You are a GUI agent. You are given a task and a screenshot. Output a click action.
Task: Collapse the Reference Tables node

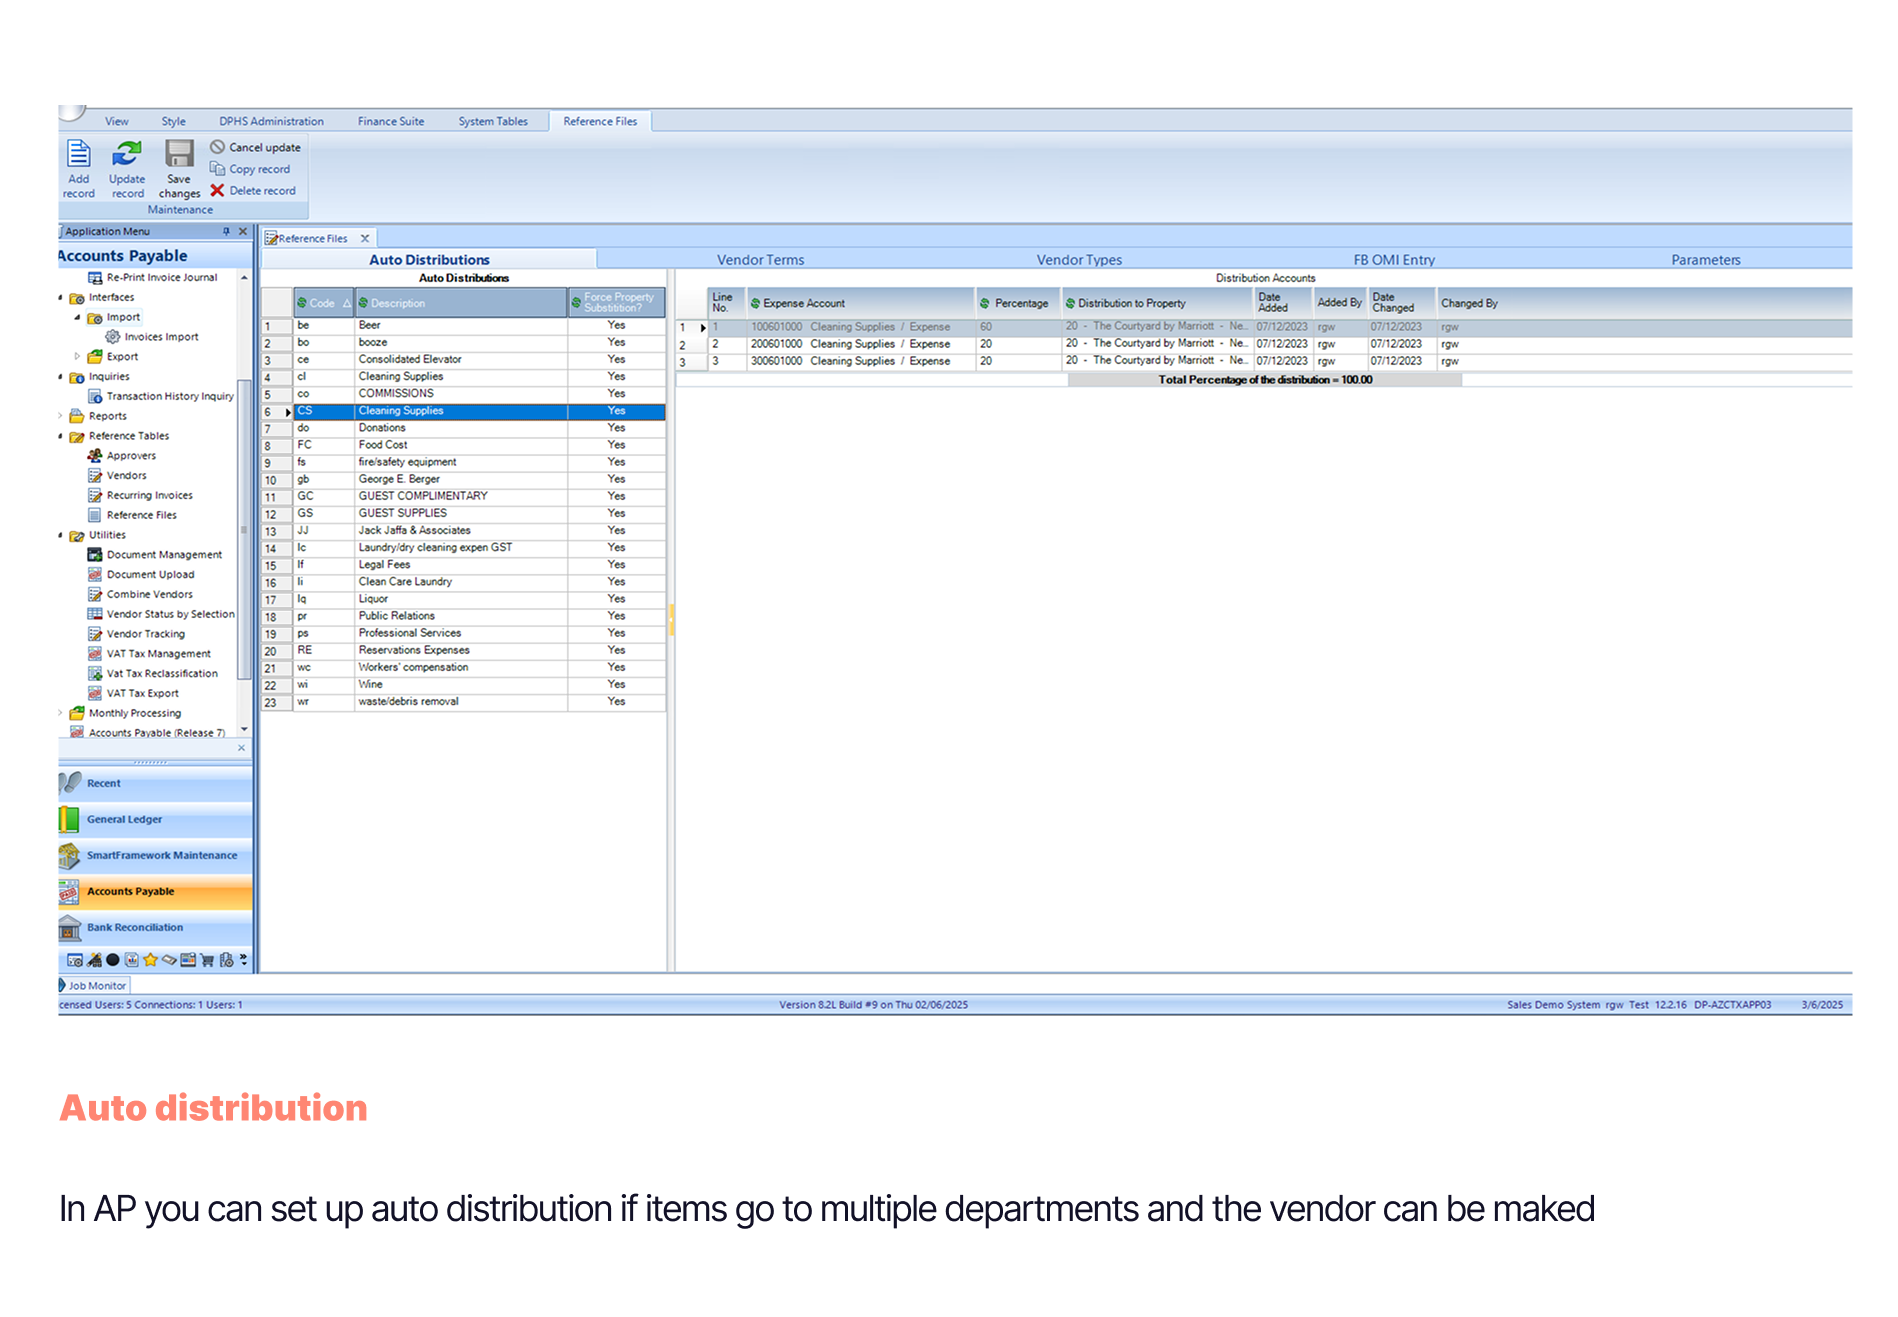coord(61,436)
